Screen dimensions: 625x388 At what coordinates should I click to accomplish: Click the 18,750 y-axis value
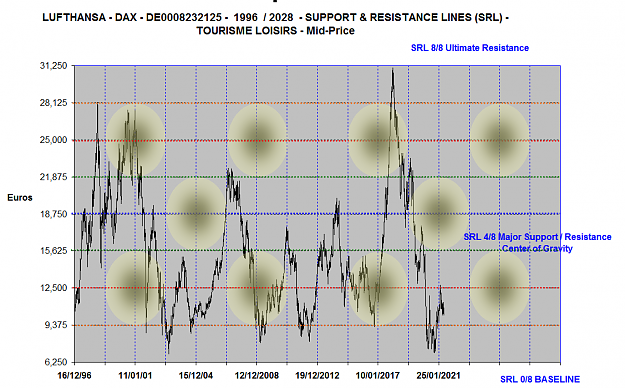(x=53, y=214)
